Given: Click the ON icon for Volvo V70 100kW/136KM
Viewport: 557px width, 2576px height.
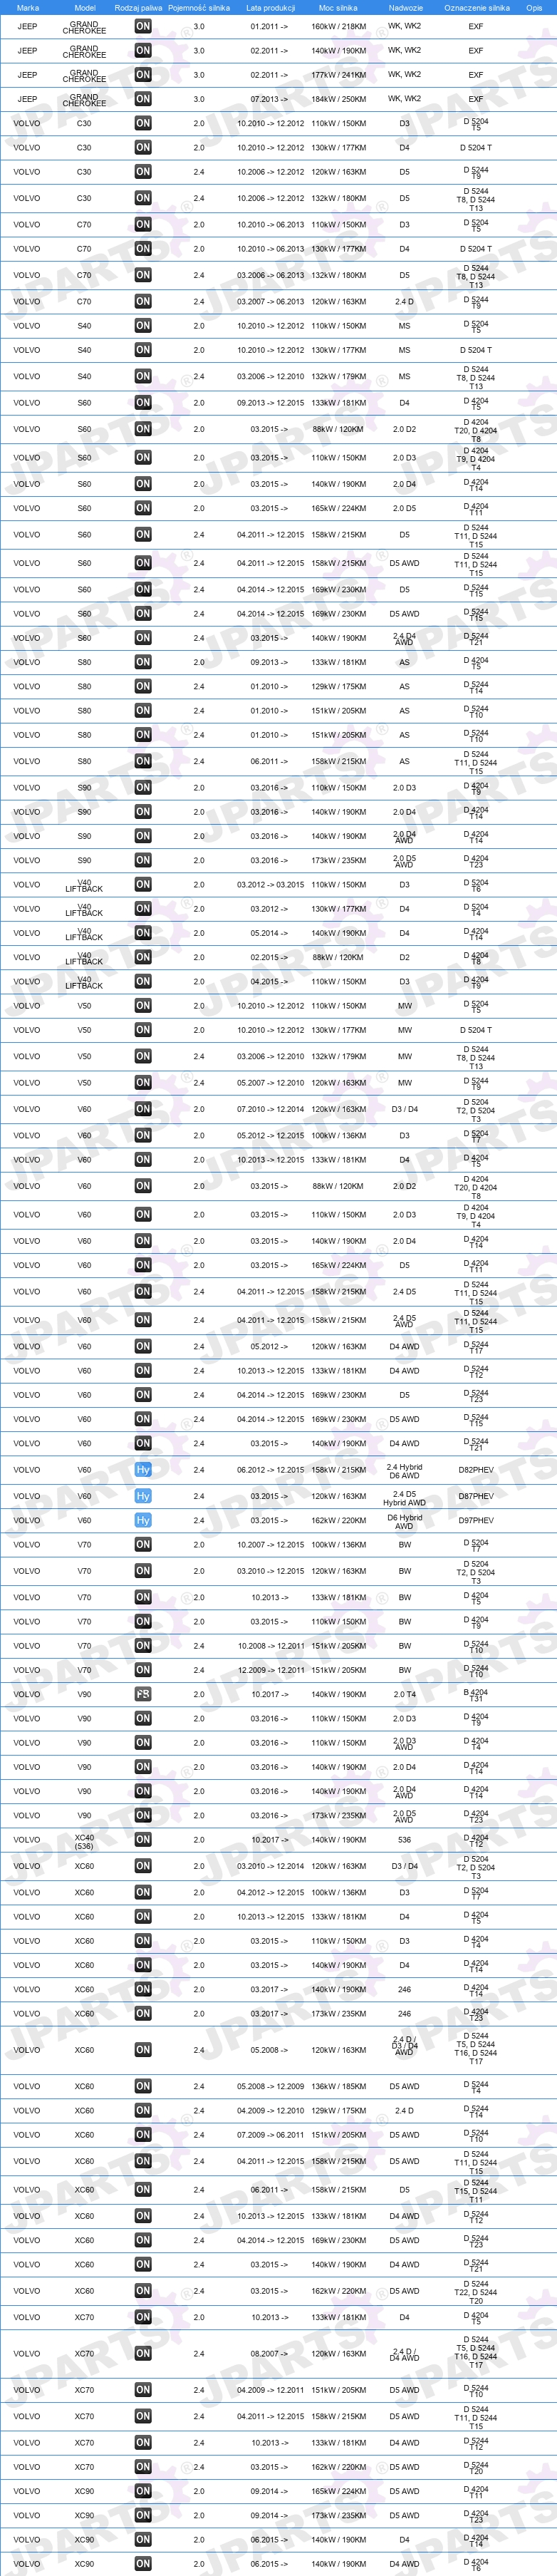Looking at the screenshot, I should [143, 1545].
